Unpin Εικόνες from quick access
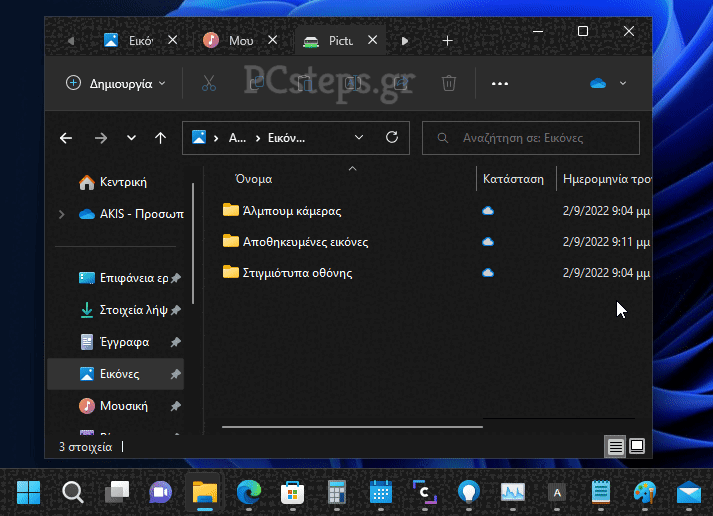This screenshot has height=516, width=713. (175, 374)
